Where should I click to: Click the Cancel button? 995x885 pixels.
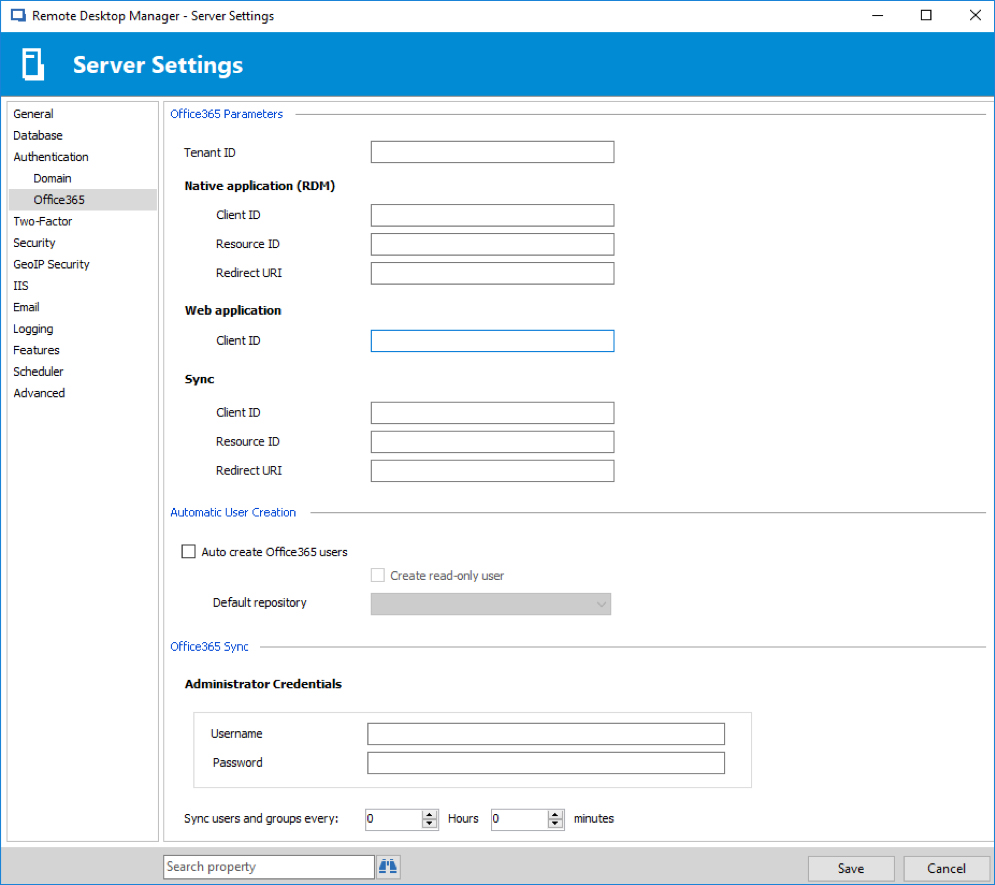(x=946, y=868)
